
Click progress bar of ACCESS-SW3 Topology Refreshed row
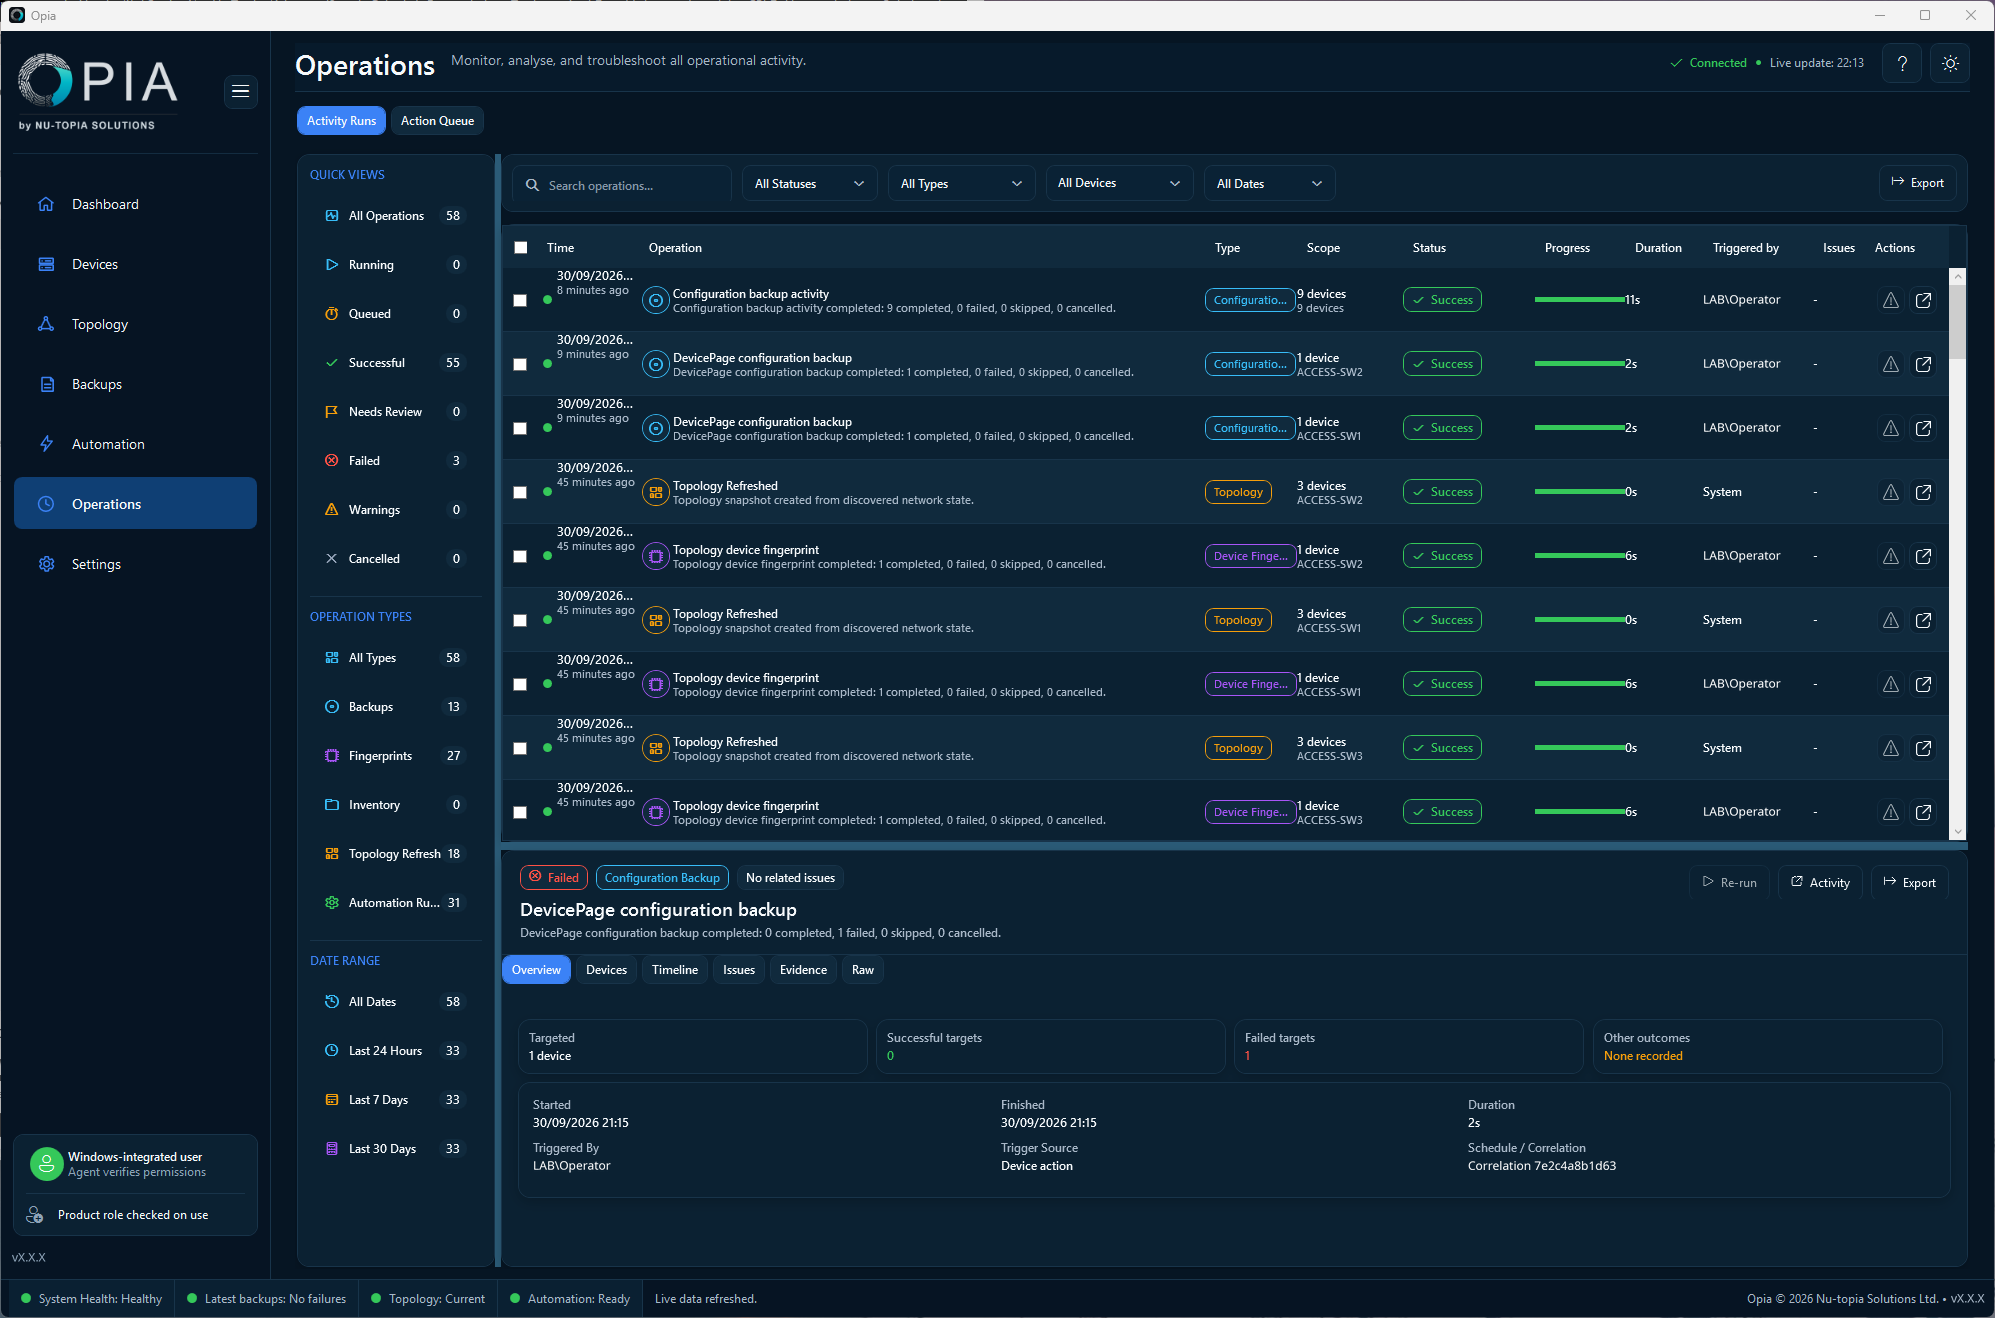pos(1579,748)
